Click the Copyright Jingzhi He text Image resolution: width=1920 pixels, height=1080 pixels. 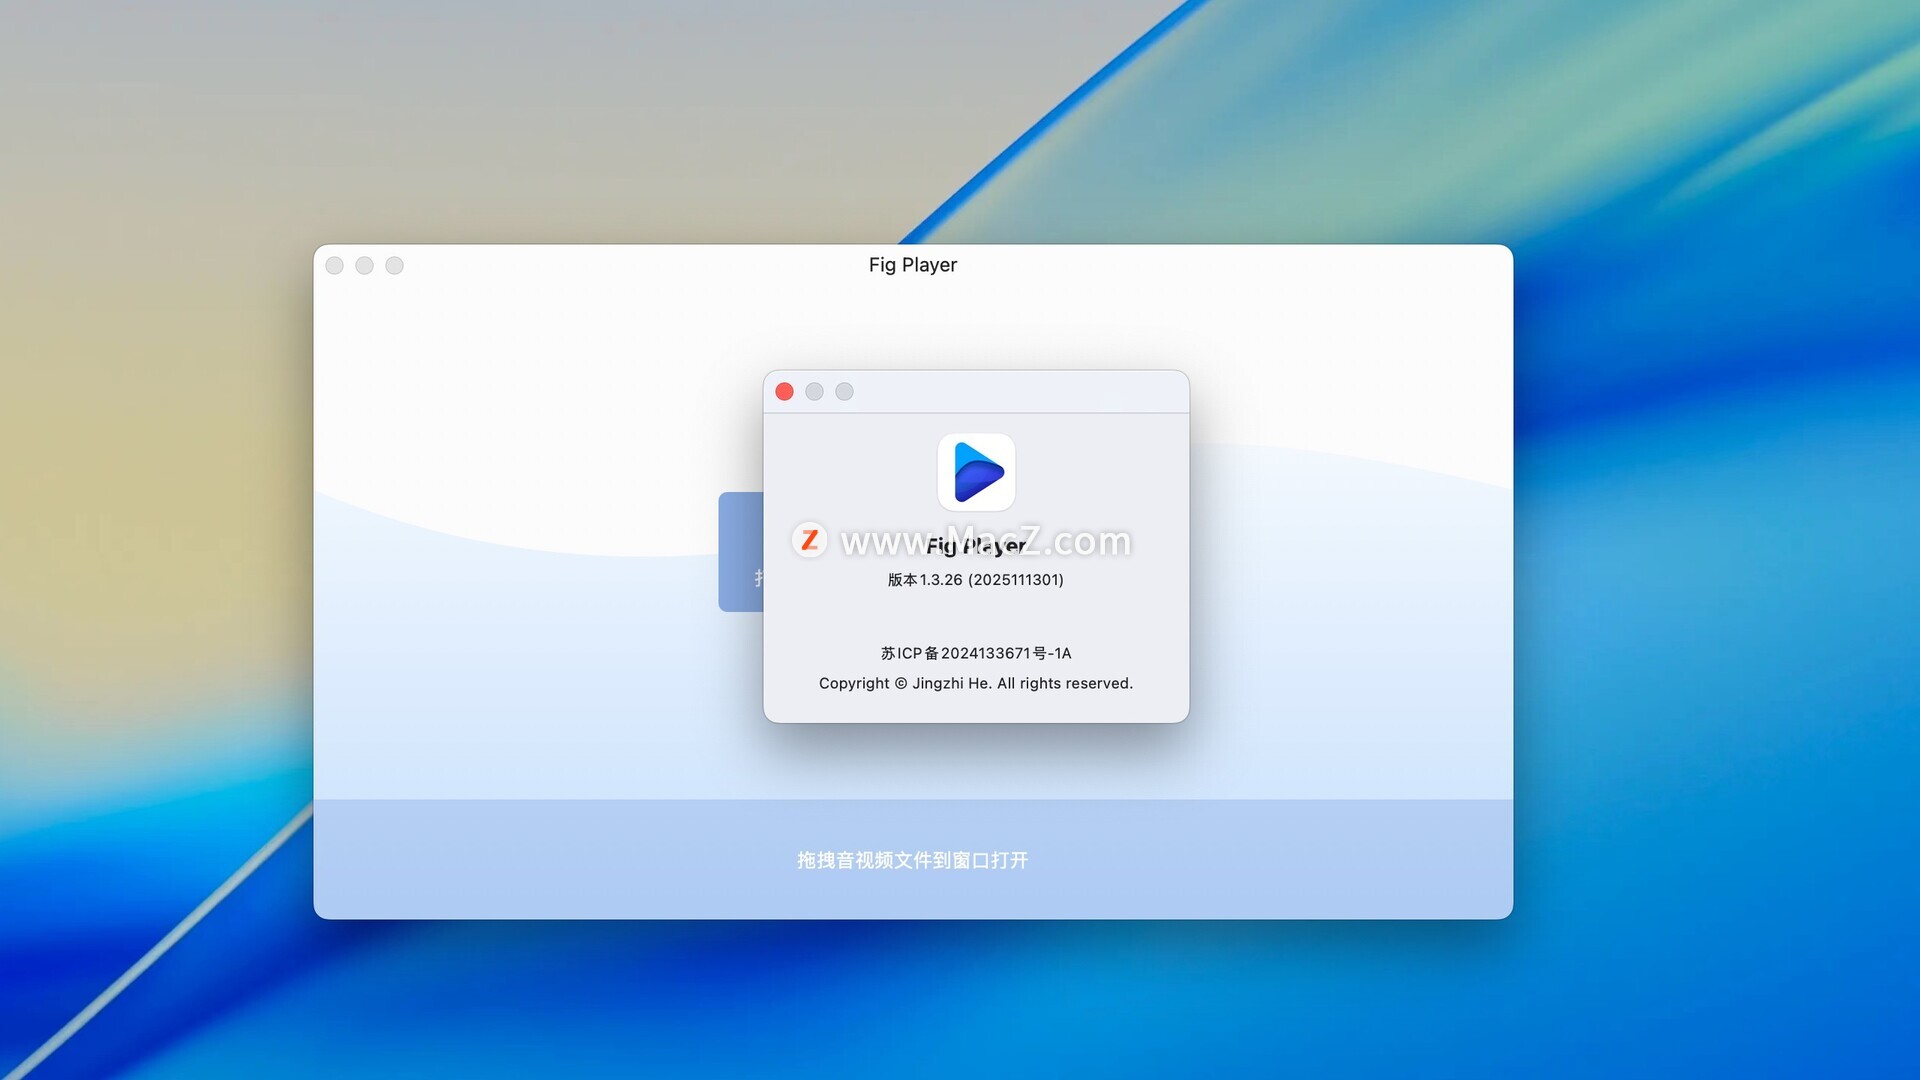tap(975, 683)
